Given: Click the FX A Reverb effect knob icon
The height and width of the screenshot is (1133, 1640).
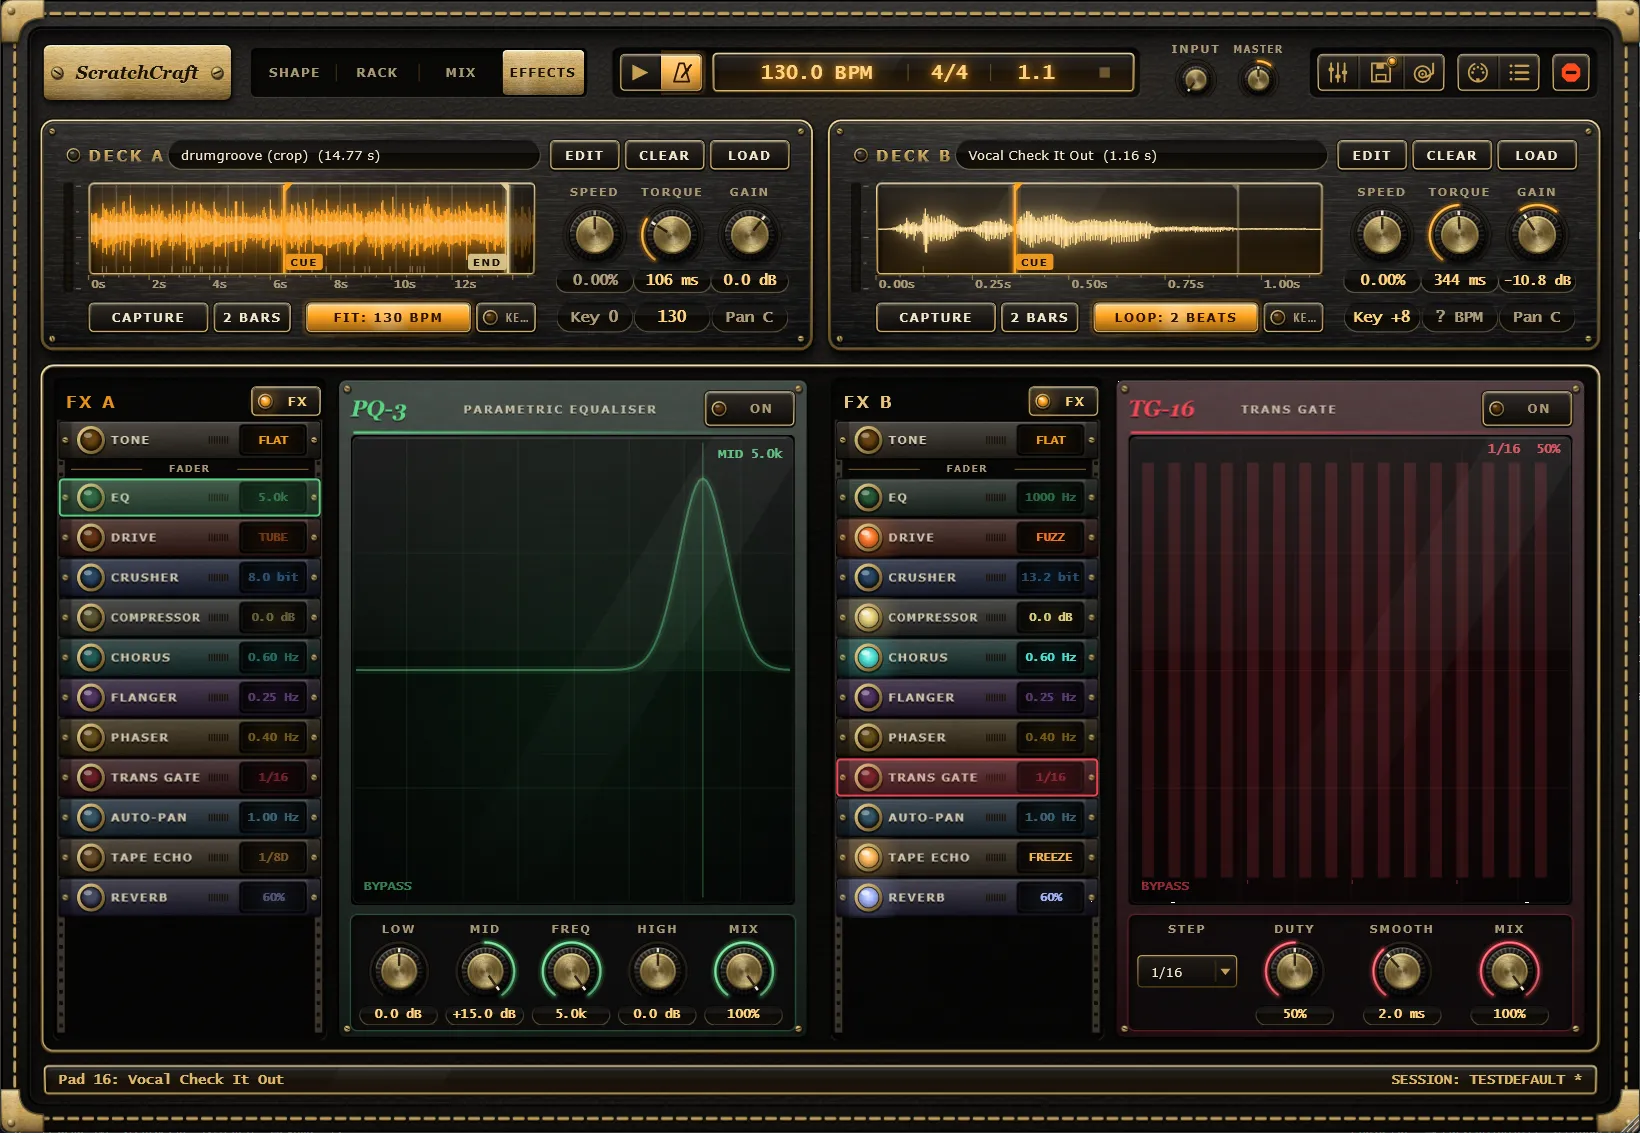Looking at the screenshot, I should [91, 897].
